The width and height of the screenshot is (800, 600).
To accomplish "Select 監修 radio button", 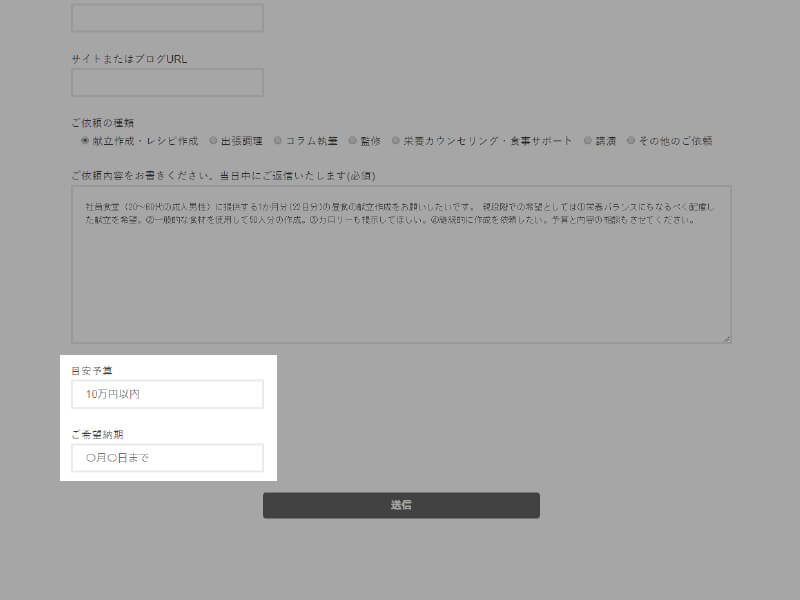I will (353, 140).
